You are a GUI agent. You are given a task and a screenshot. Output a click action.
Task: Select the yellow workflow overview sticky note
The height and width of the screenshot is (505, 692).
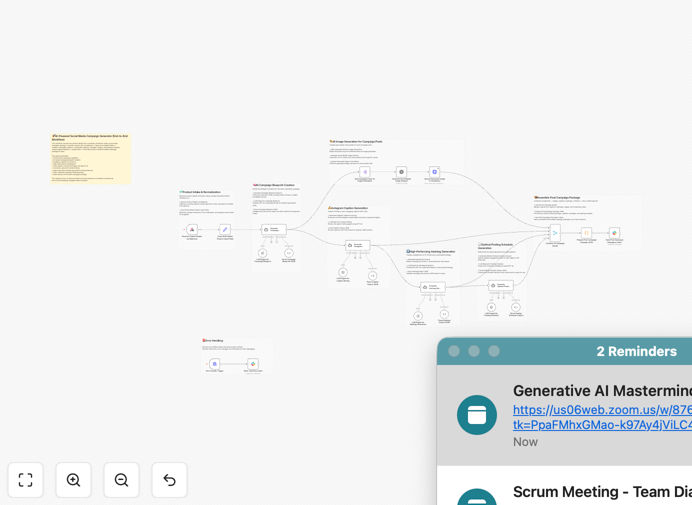(x=91, y=158)
